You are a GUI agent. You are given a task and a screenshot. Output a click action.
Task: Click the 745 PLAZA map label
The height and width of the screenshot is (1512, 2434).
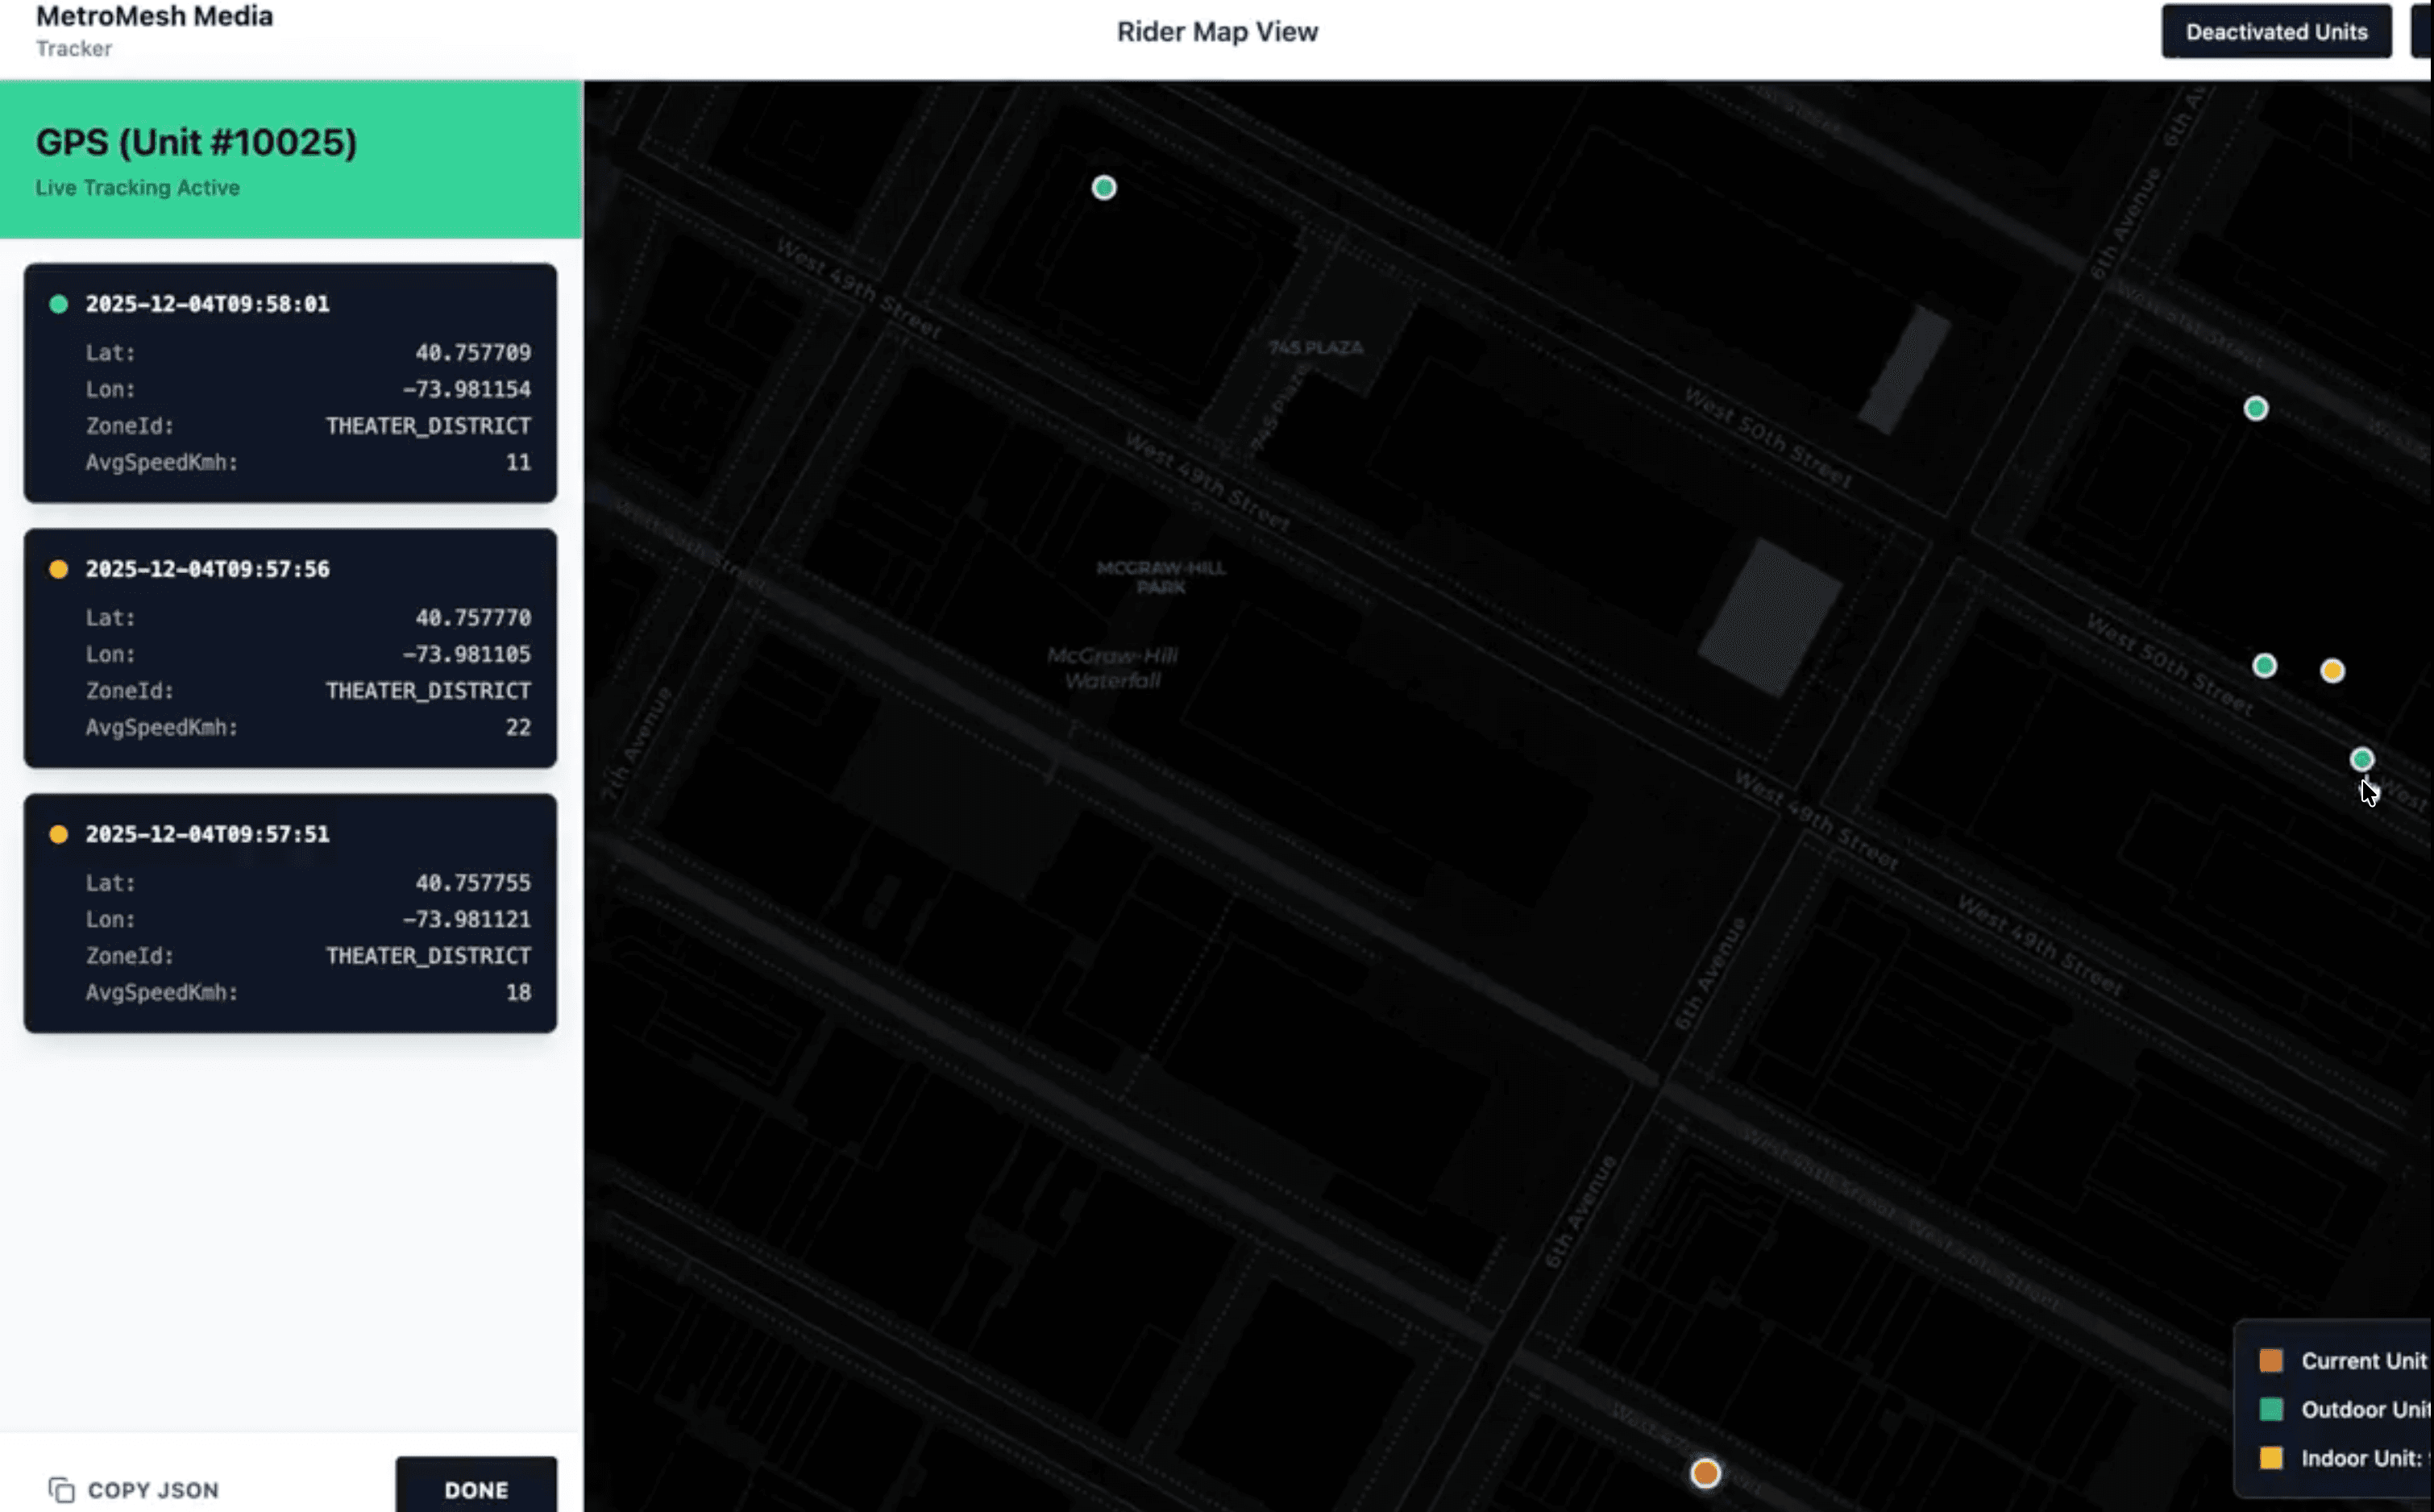(1315, 347)
